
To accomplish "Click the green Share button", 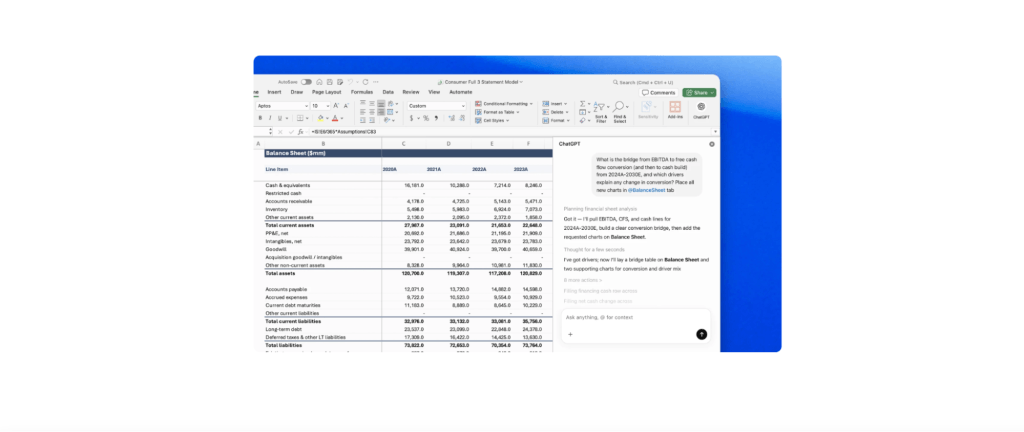I will pos(699,93).
